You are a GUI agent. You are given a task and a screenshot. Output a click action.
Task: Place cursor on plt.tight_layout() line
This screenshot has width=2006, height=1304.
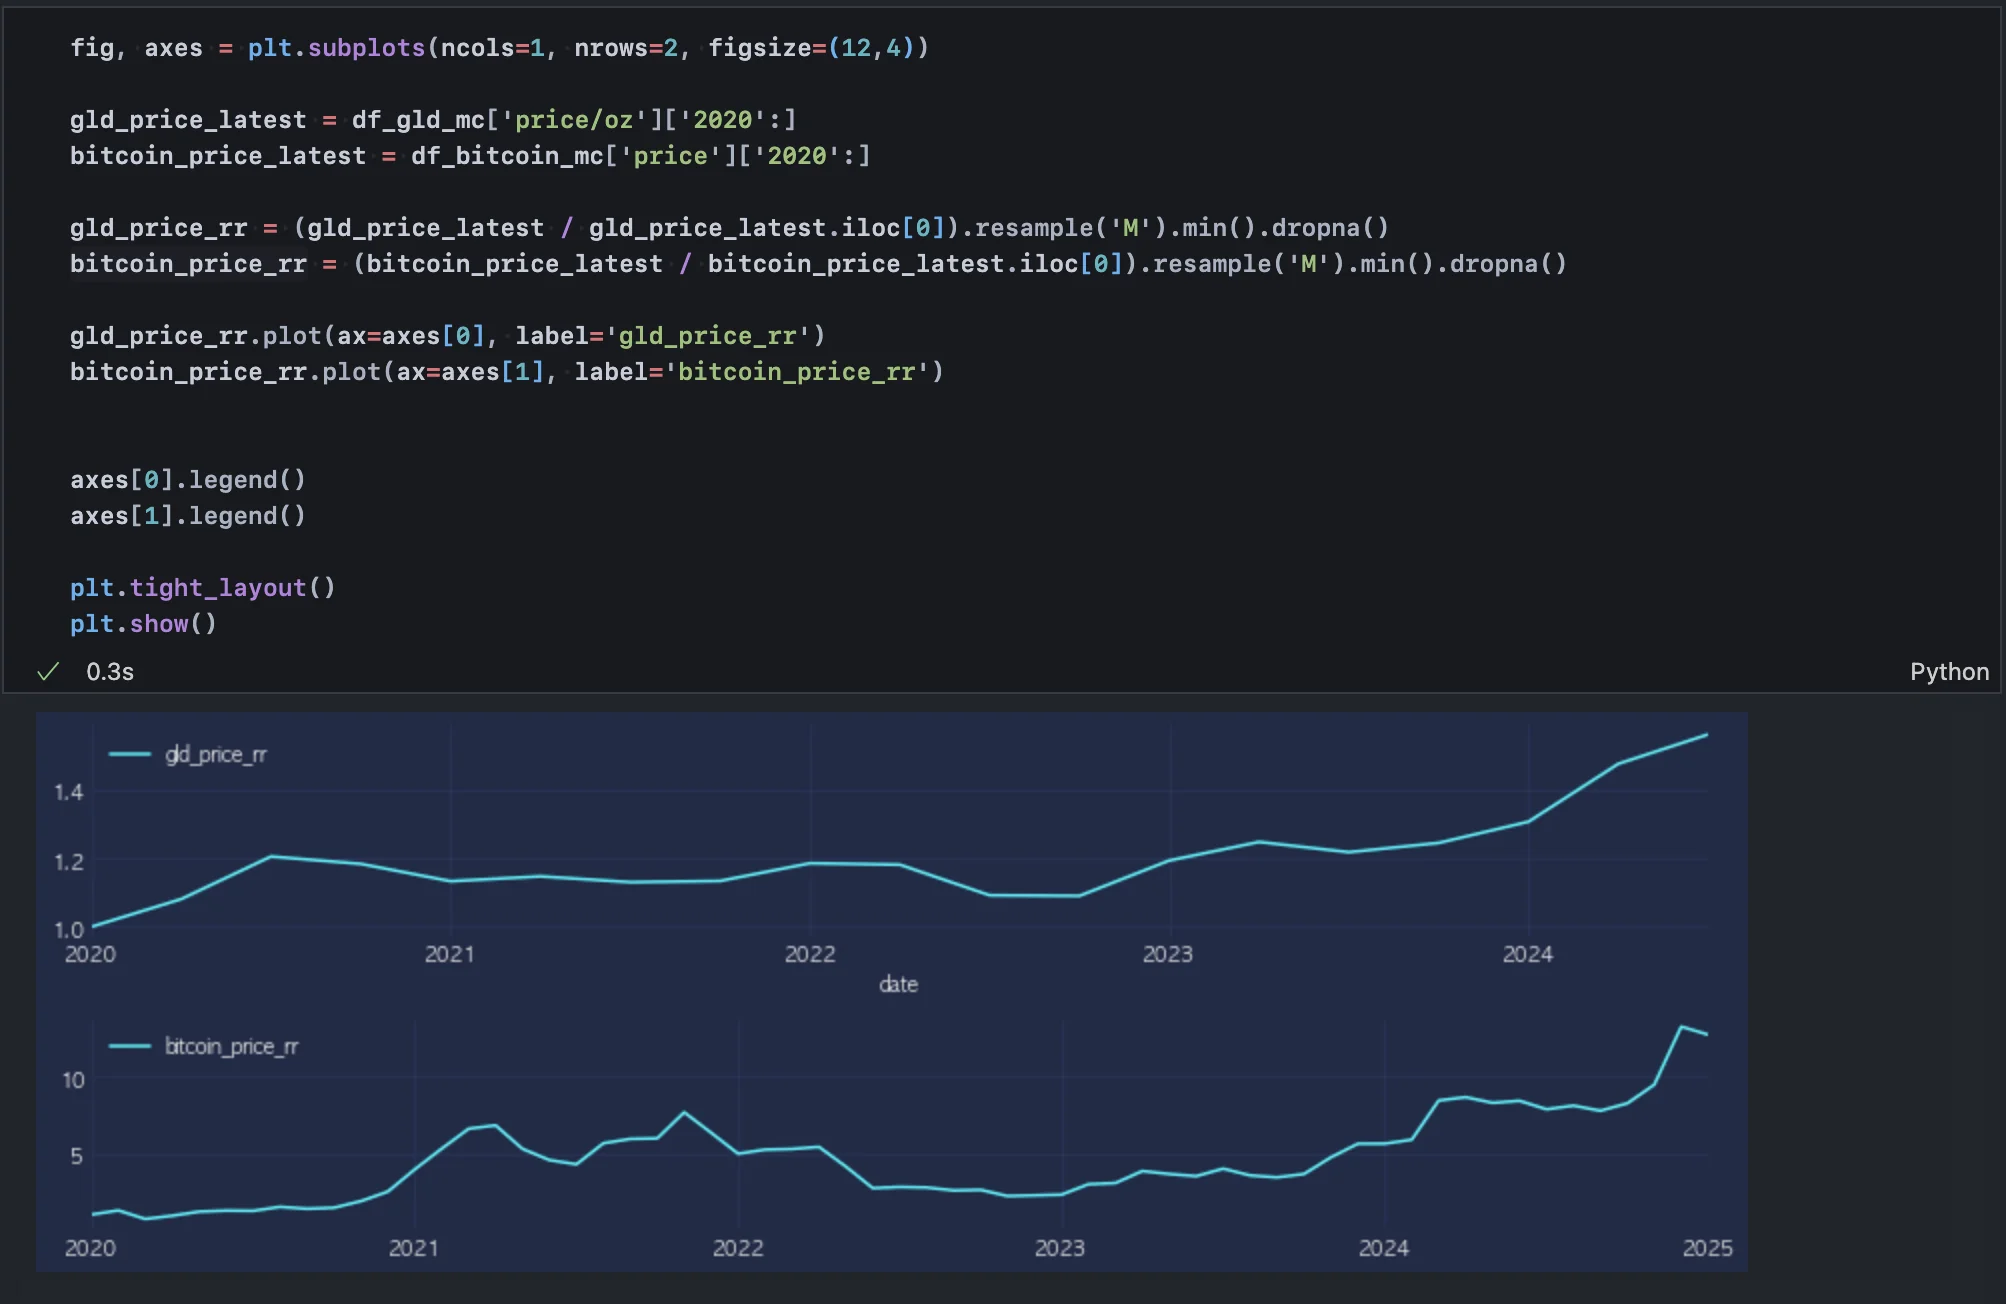coord(202,588)
